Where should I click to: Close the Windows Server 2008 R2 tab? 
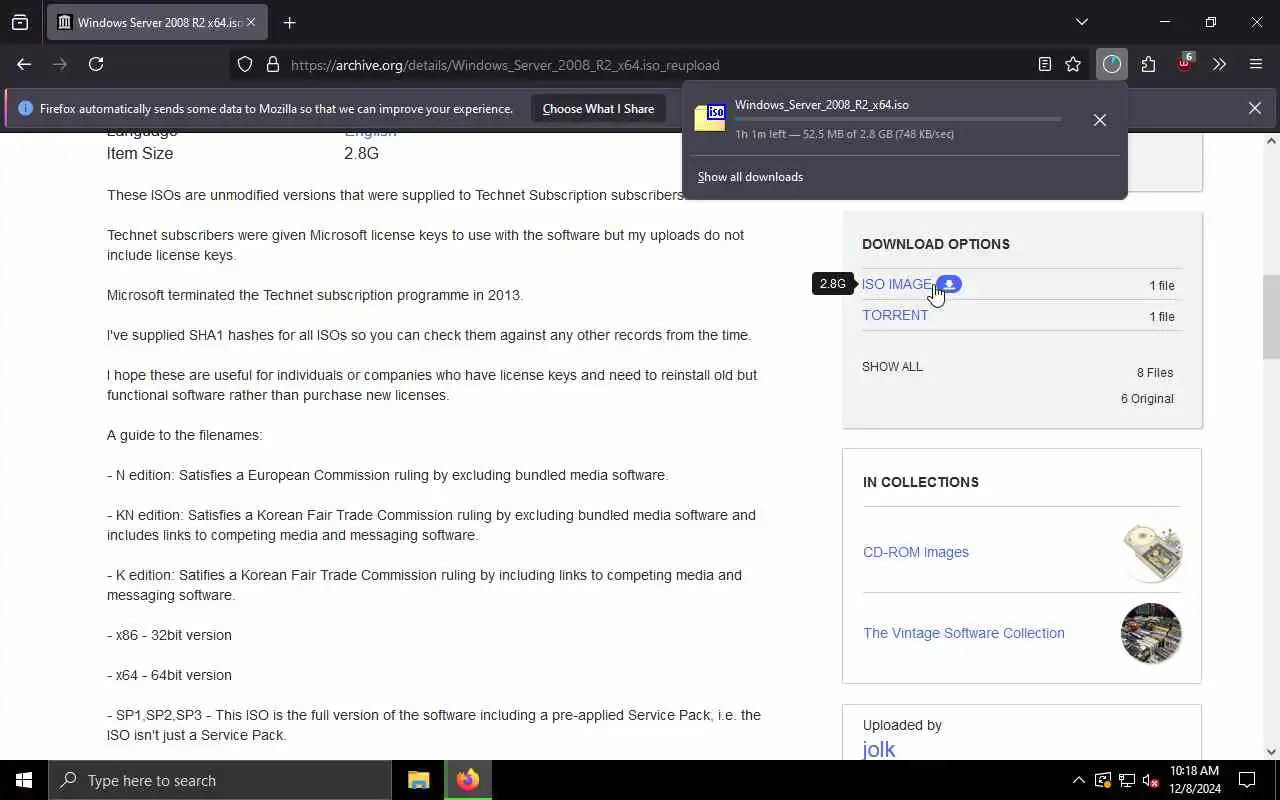(x=250, y=22)
